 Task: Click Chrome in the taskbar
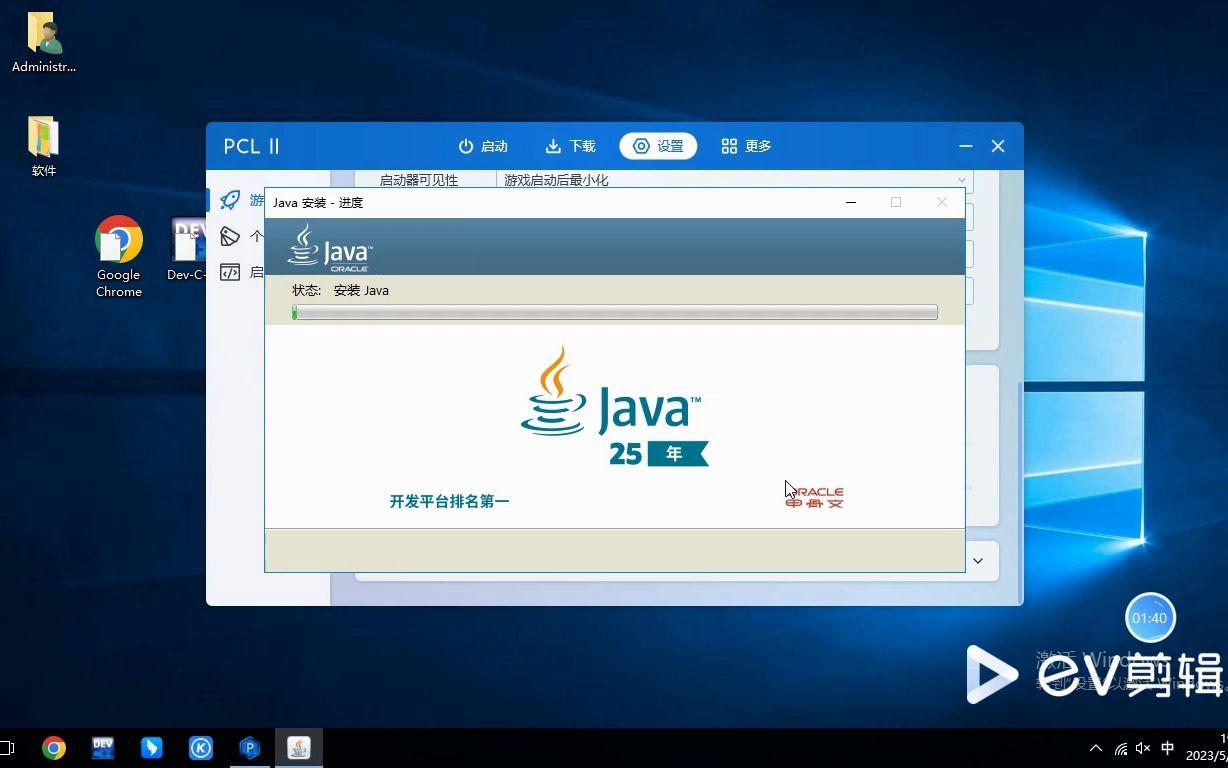[x=54, y=748]
